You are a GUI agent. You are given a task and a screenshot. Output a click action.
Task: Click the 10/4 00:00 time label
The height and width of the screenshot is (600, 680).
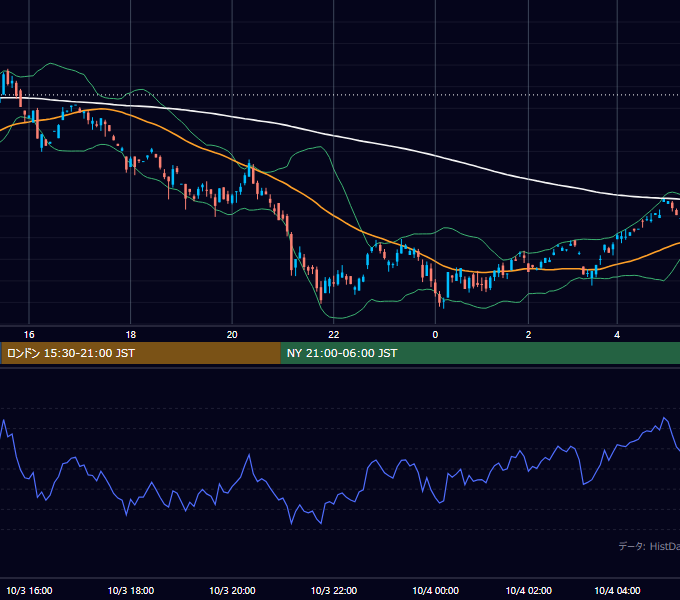coord(435,590)
